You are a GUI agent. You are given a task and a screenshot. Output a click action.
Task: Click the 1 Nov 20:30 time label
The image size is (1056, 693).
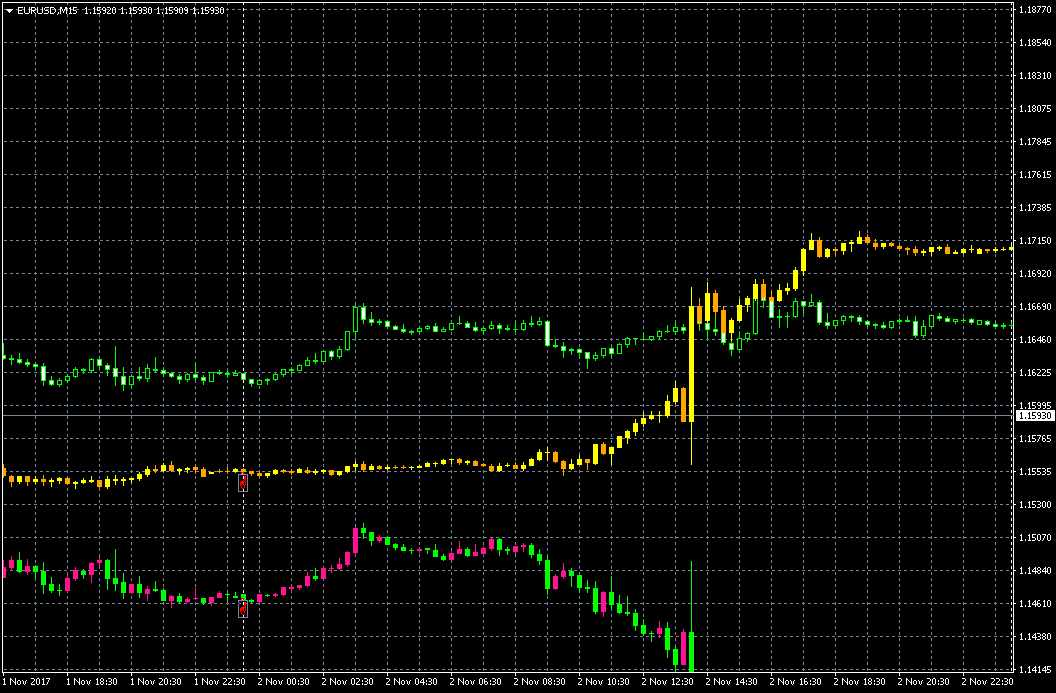coord(157,682)
